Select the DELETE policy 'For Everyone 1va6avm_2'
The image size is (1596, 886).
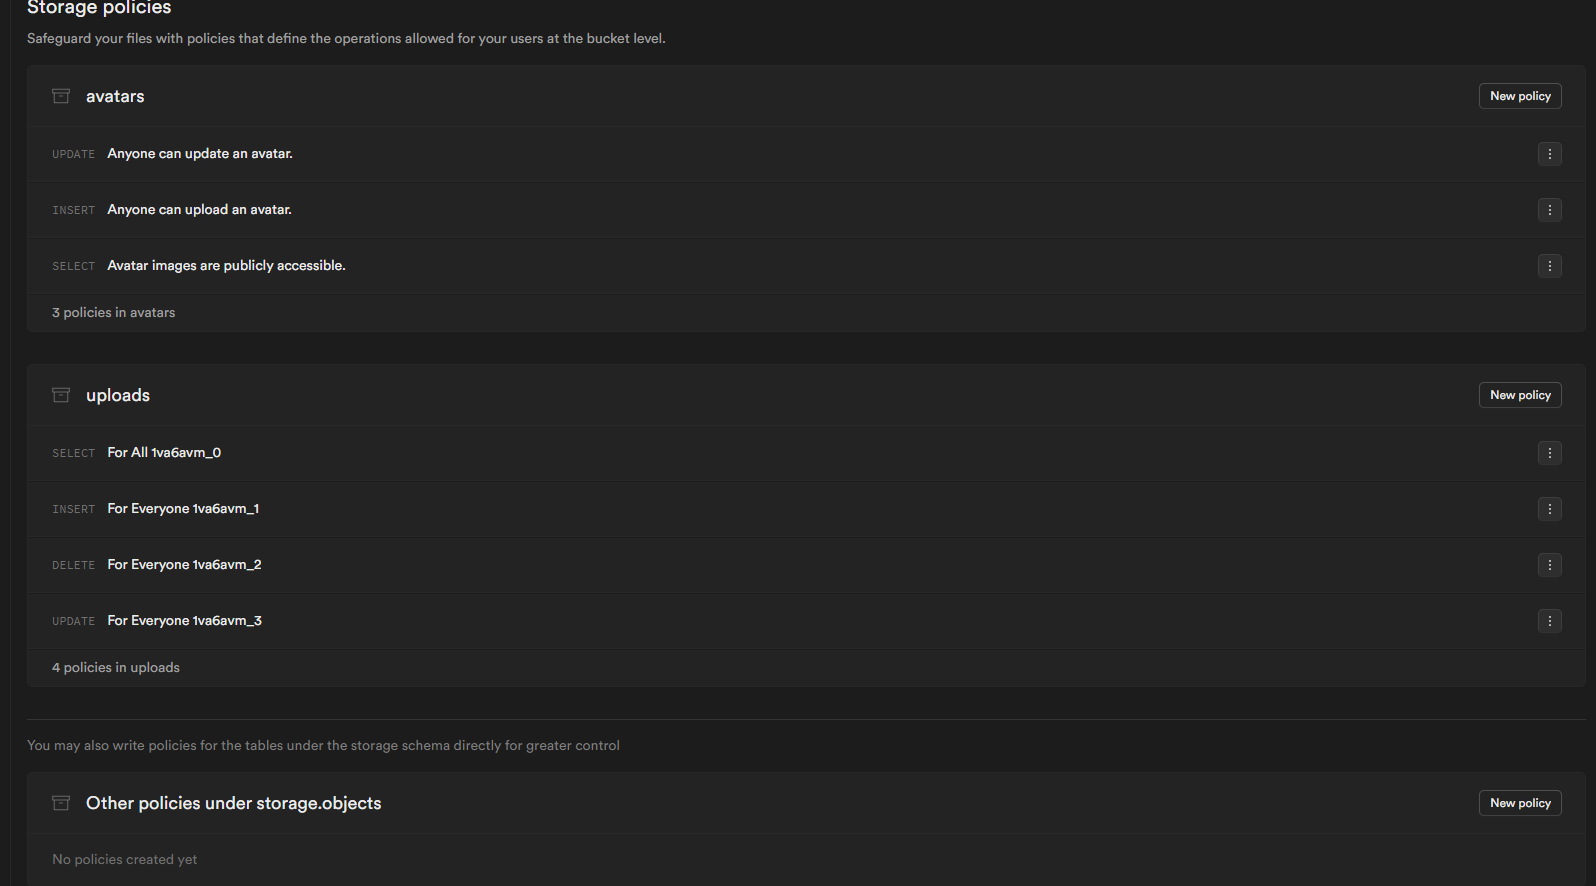184,565
